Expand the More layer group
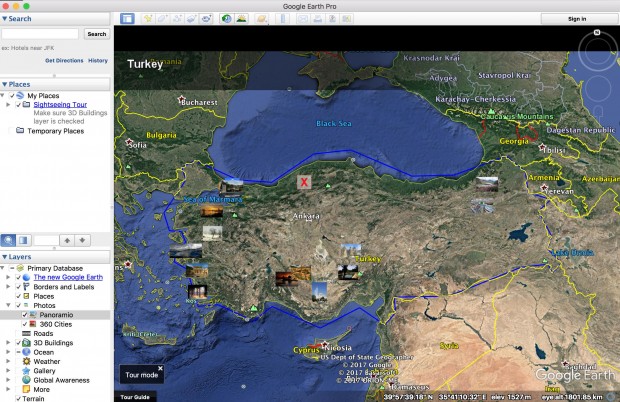620x402 pixels. [x=8, y=389]
